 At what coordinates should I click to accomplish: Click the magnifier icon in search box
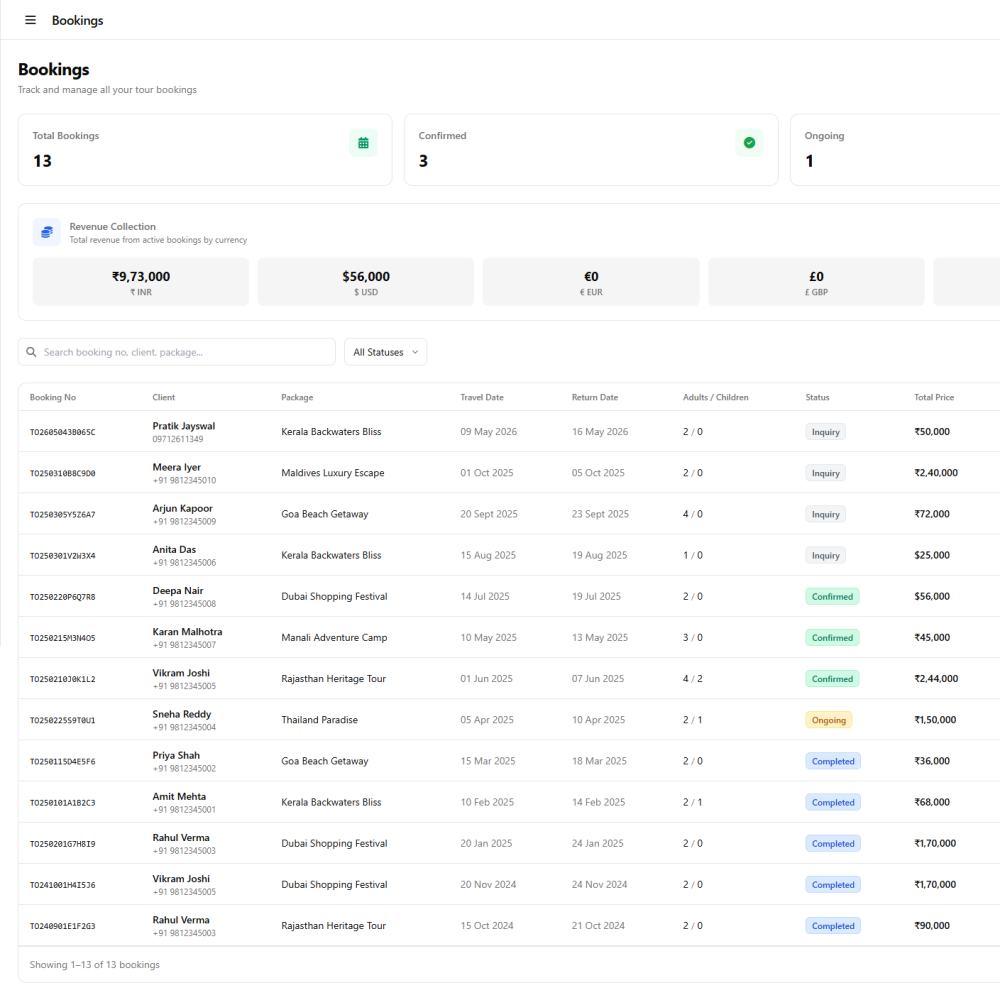[31, 352]
